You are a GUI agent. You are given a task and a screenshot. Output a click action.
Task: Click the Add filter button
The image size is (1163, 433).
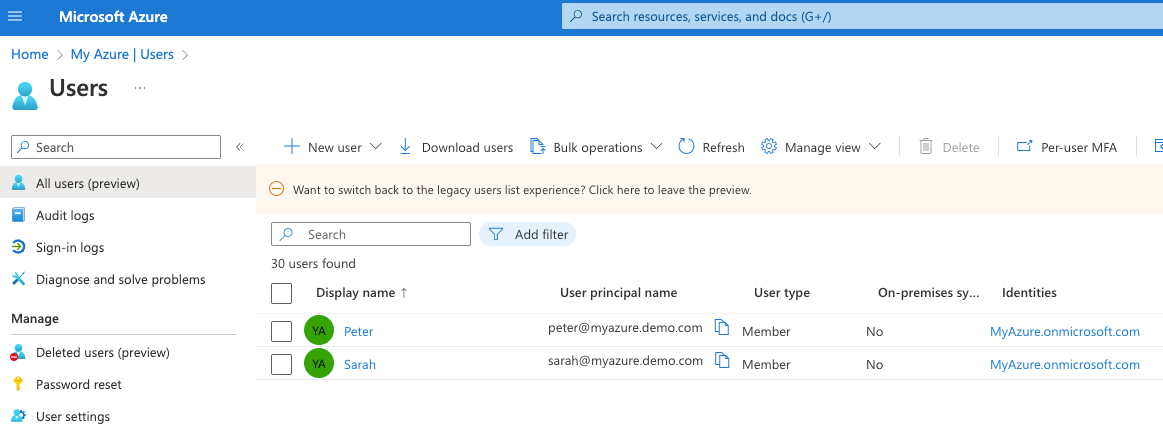click(527, 234)
